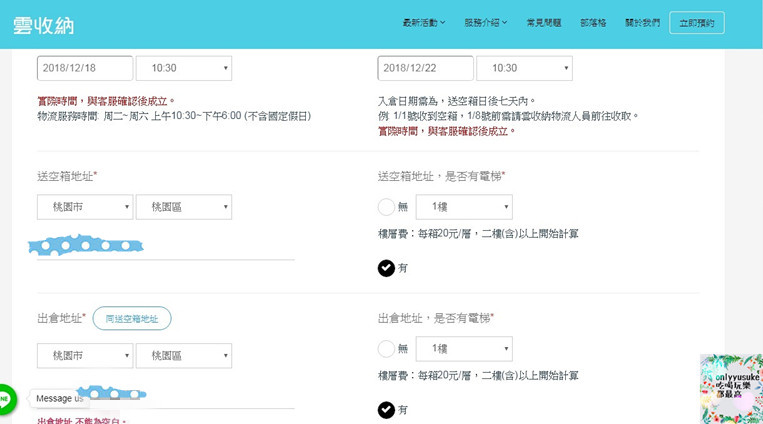Open the LINE chat icon

tap(6, 399)
